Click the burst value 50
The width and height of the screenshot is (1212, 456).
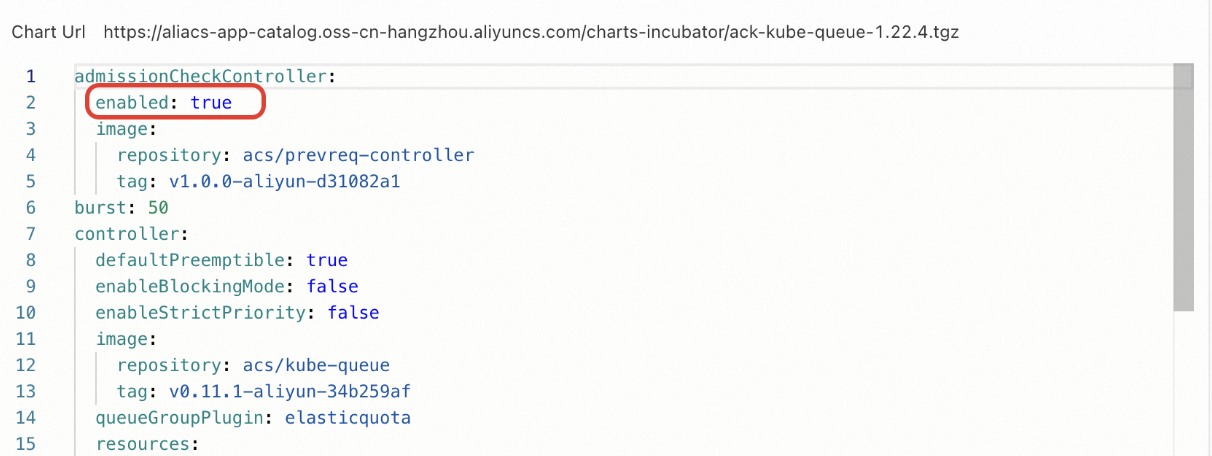157,208
